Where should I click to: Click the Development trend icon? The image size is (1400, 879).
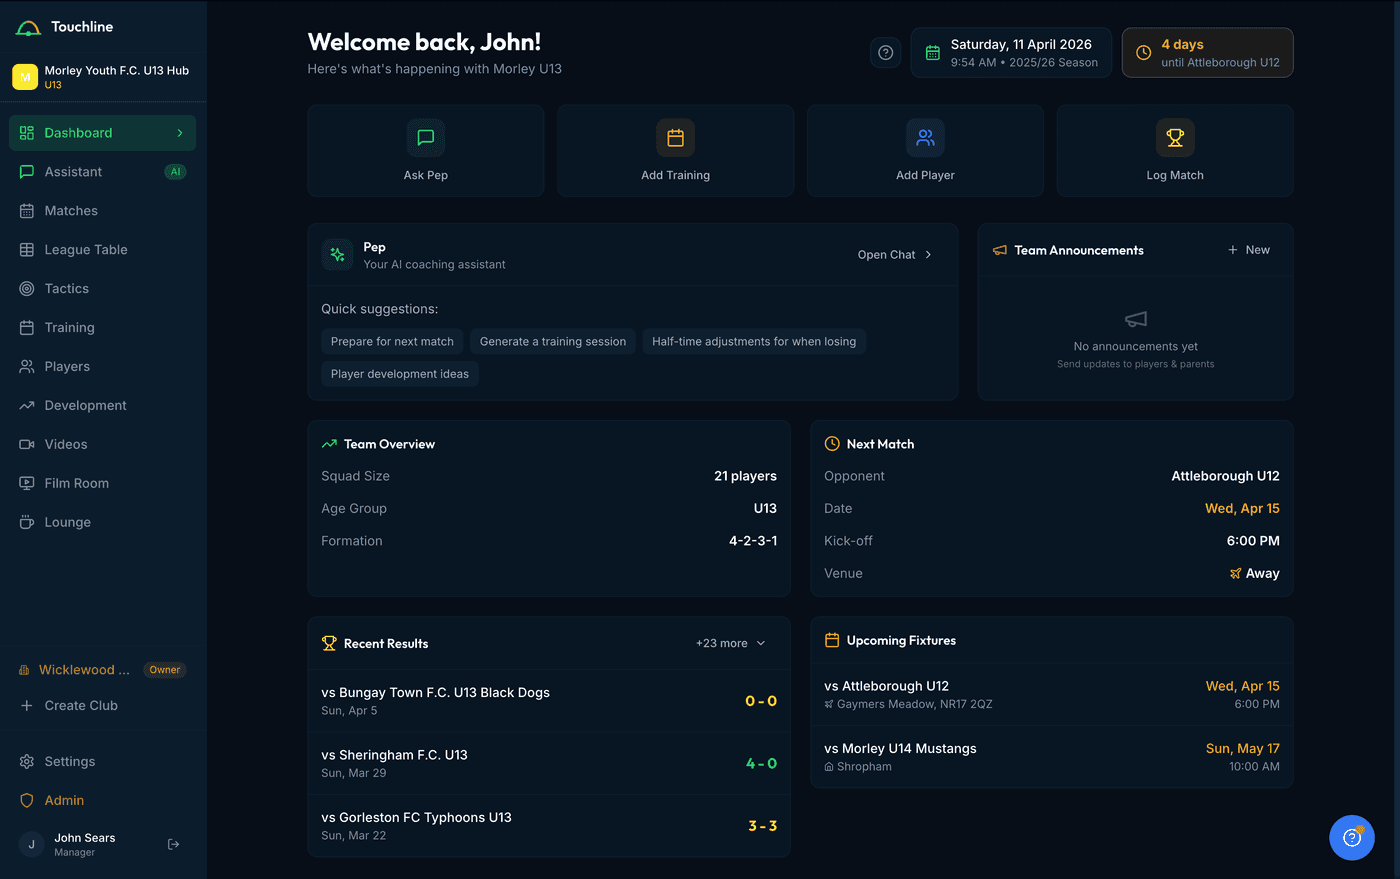27,406
